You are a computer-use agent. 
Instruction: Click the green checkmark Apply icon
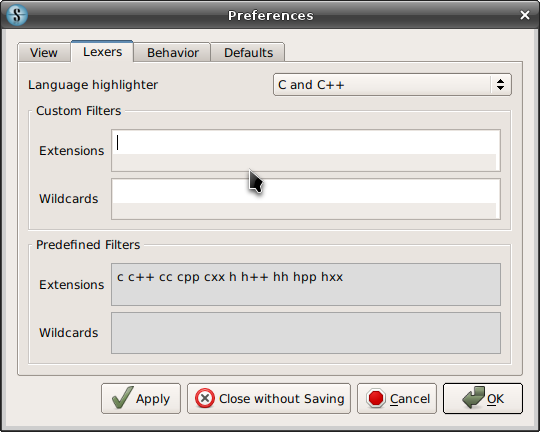point(122,398)
